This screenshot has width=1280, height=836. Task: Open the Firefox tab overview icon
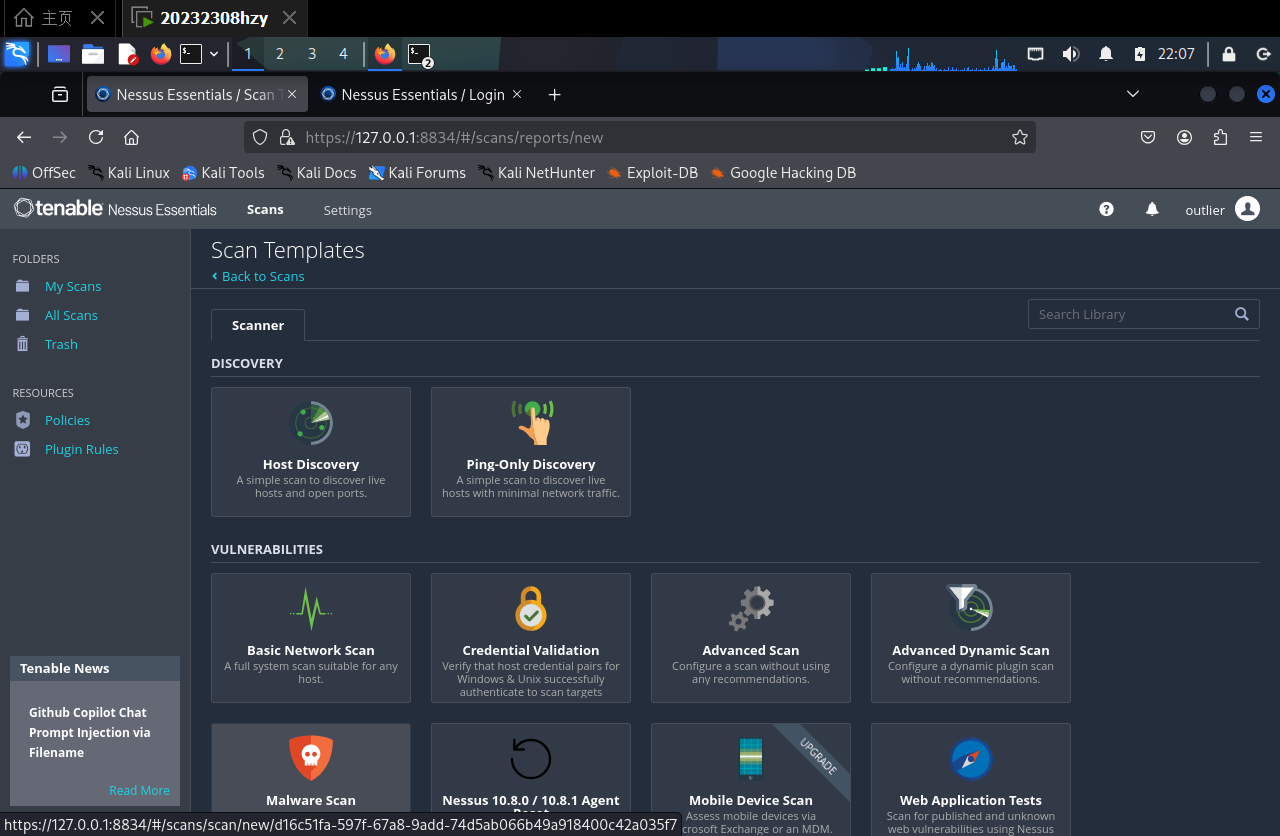click(60, 94)
